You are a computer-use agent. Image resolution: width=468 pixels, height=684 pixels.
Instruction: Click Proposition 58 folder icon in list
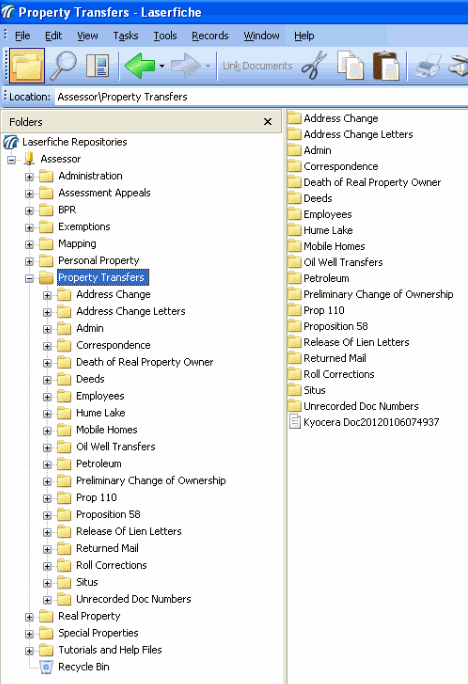click(x=295, y=326)
